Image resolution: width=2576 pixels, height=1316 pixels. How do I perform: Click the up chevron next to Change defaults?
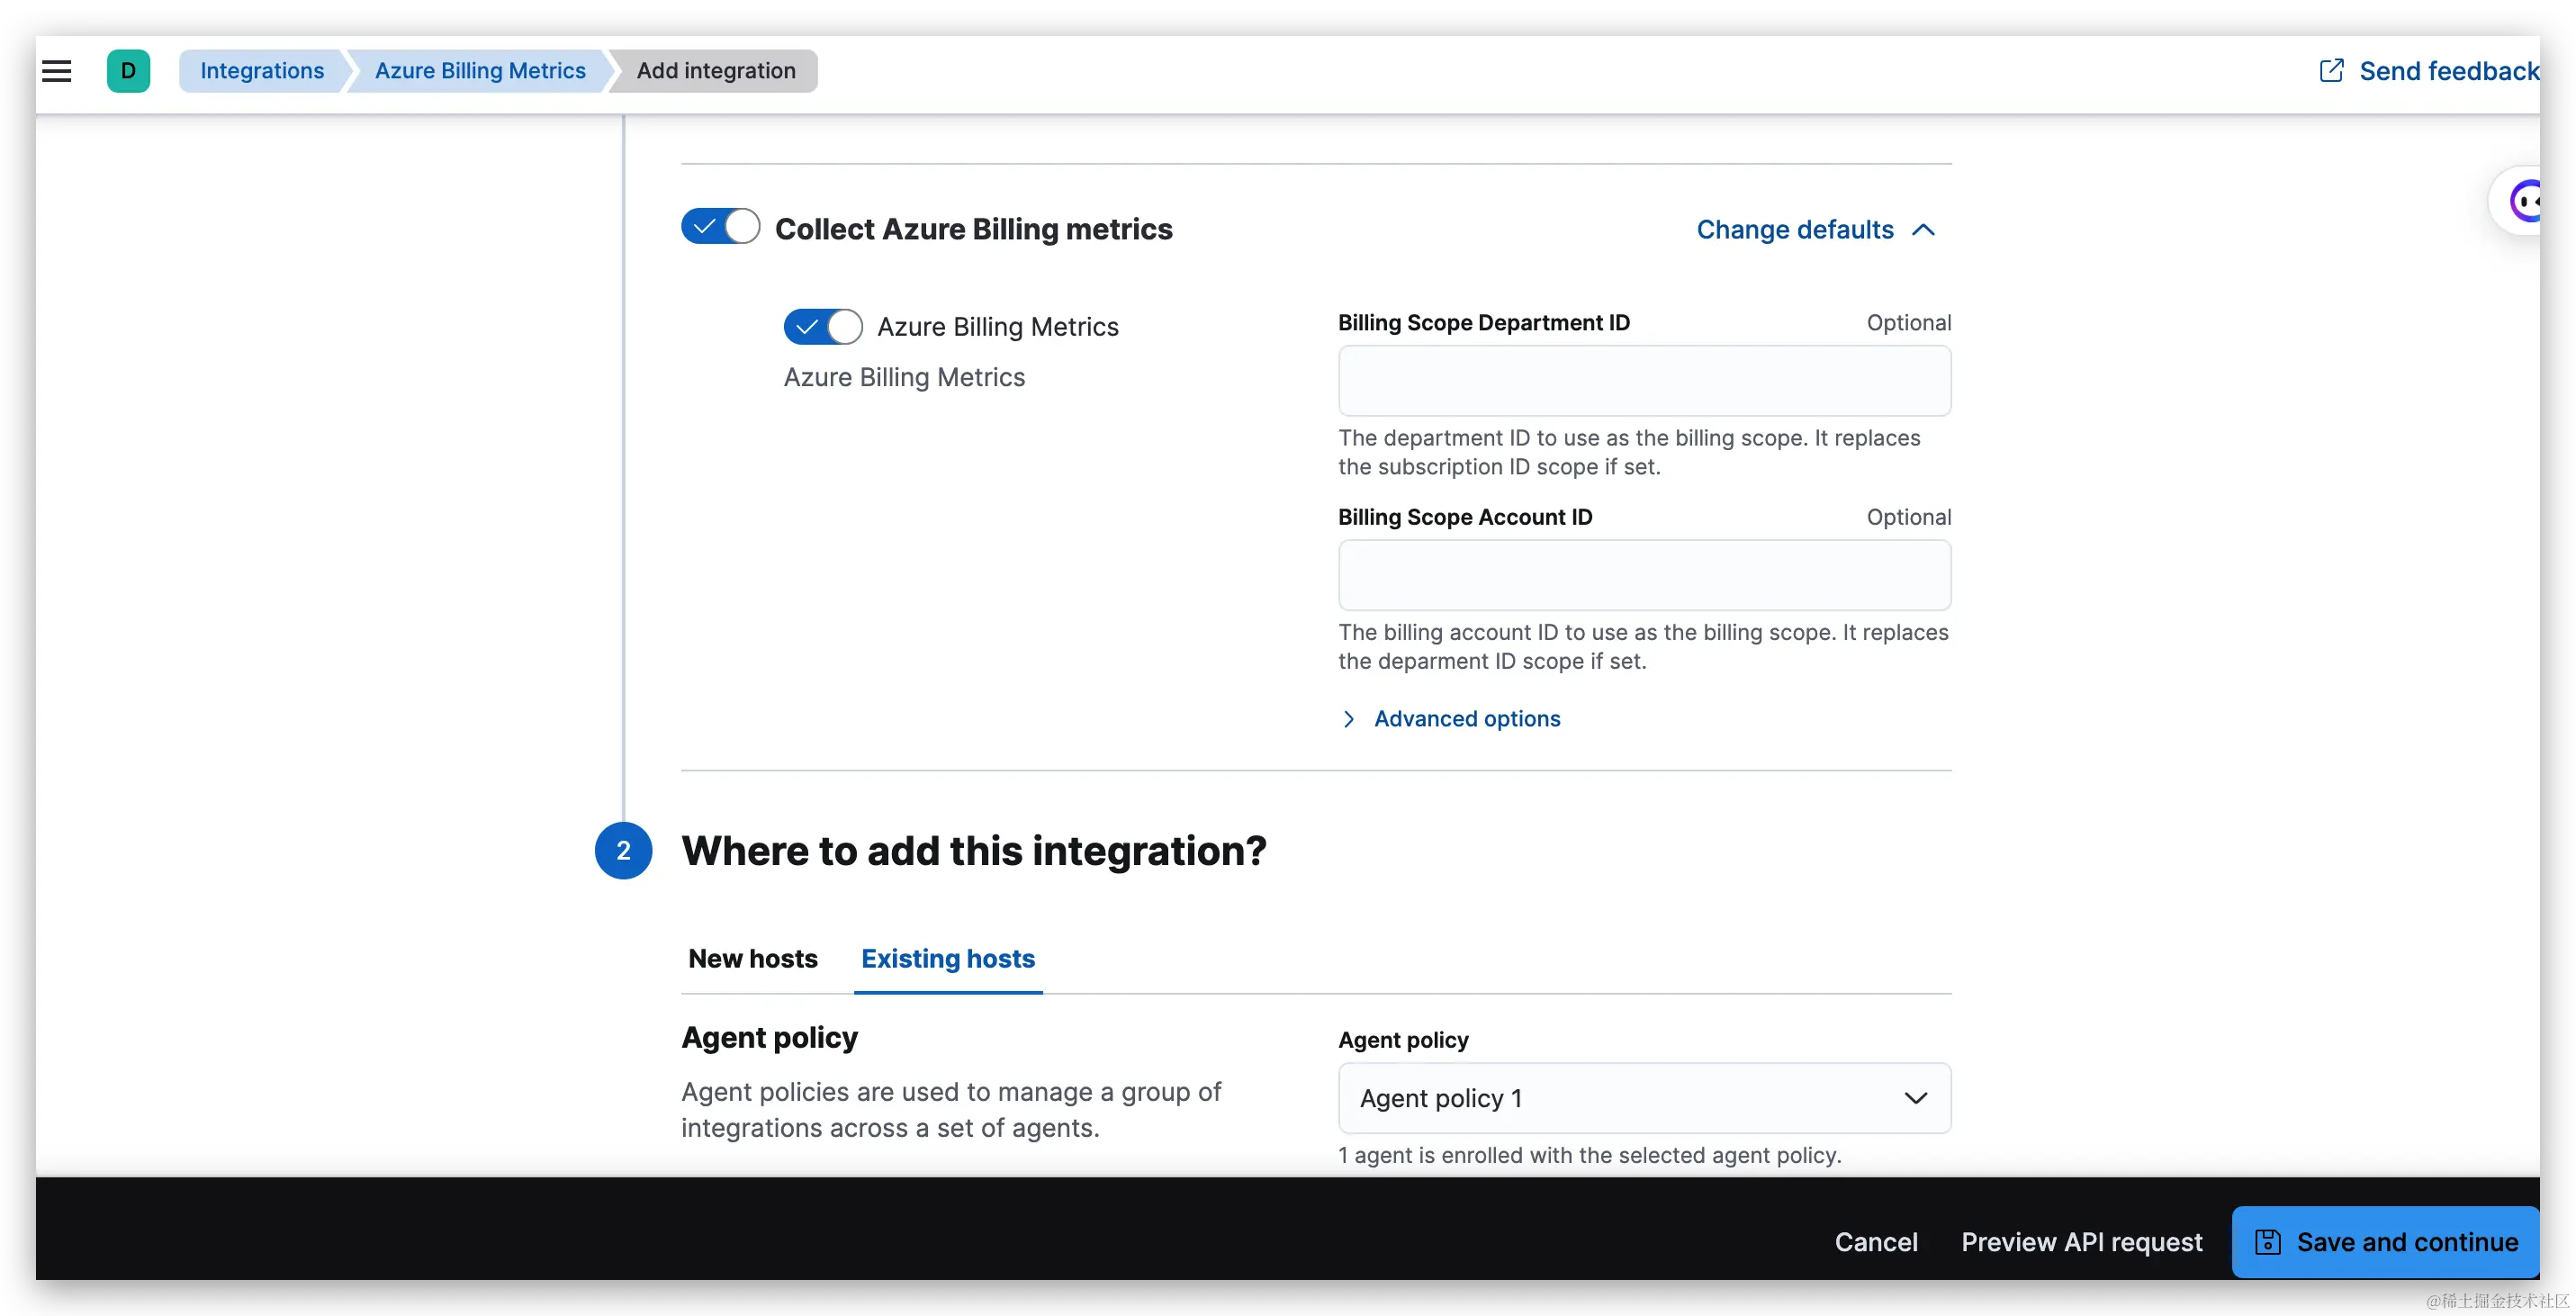click(1923, 230)
